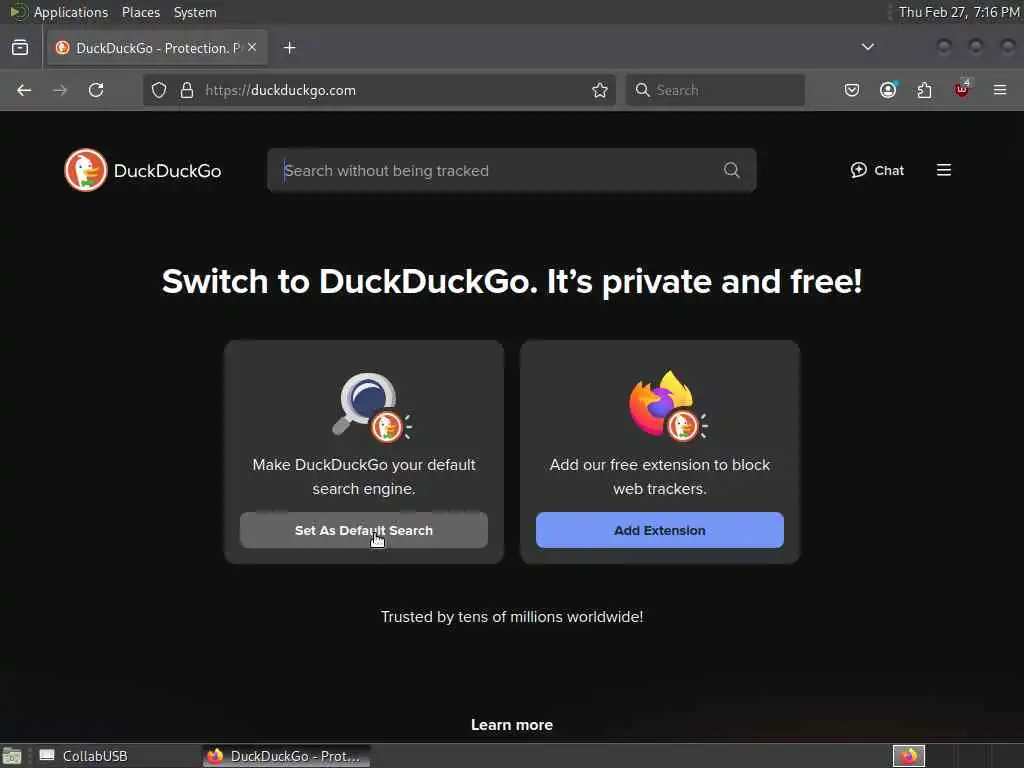Open Firefox account profile icon
Image resolution: width=1024 pixels, height=768 pixels.
pyautogui.click(x=888, y=90)
